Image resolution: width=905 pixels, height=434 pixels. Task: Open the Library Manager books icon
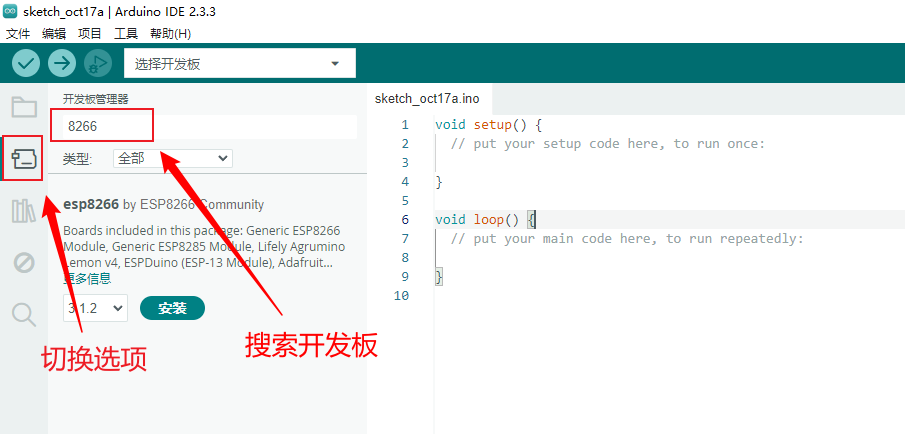pyautogui.click(x=24, y=211)
